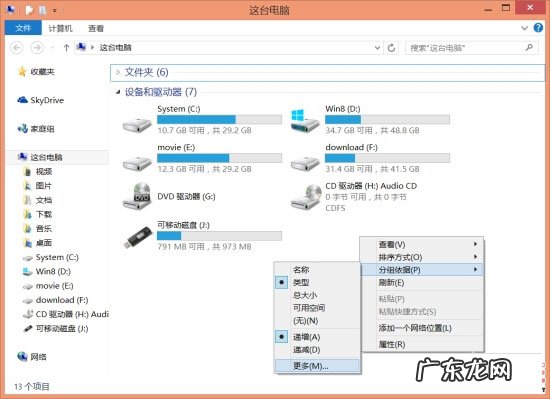The image size is (550, 399).
Task: Open the address bar history dropdown
Action: click(x=377, y=48)
